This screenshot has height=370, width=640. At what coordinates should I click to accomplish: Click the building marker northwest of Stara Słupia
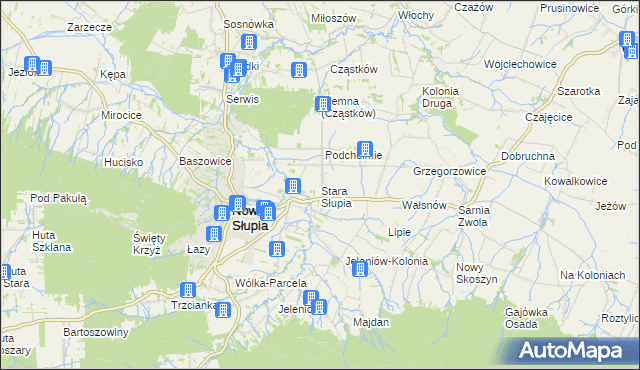pyautogui.click(x=293, y=186)
